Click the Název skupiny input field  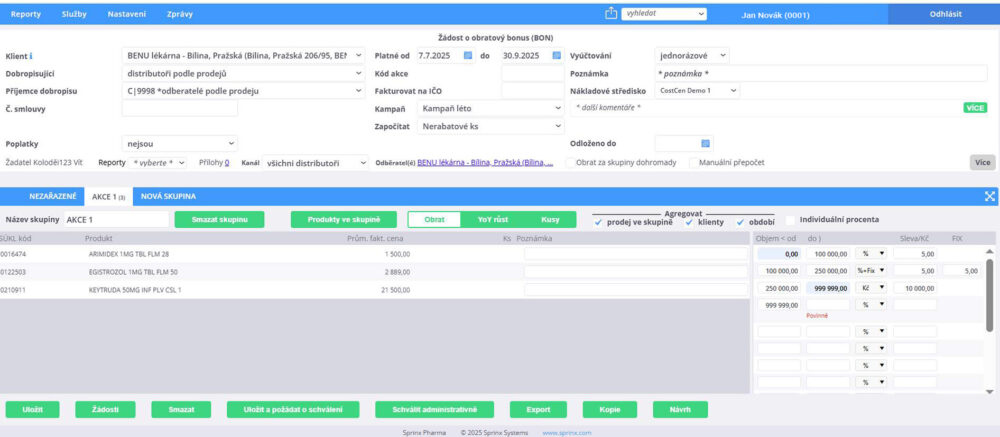pos(116,219)
